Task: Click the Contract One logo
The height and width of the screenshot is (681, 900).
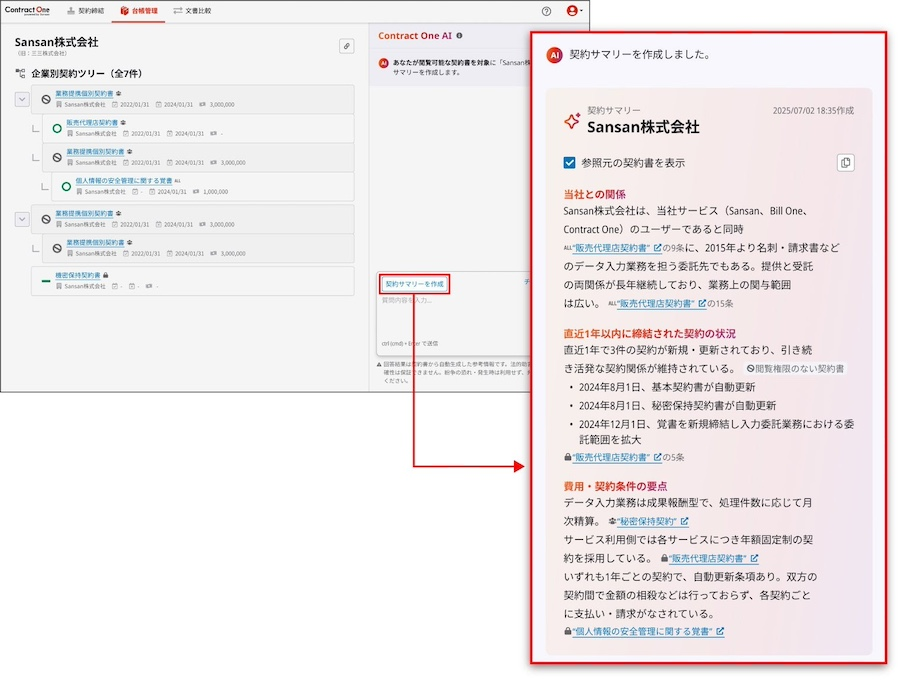Action: tap(26, 9)
